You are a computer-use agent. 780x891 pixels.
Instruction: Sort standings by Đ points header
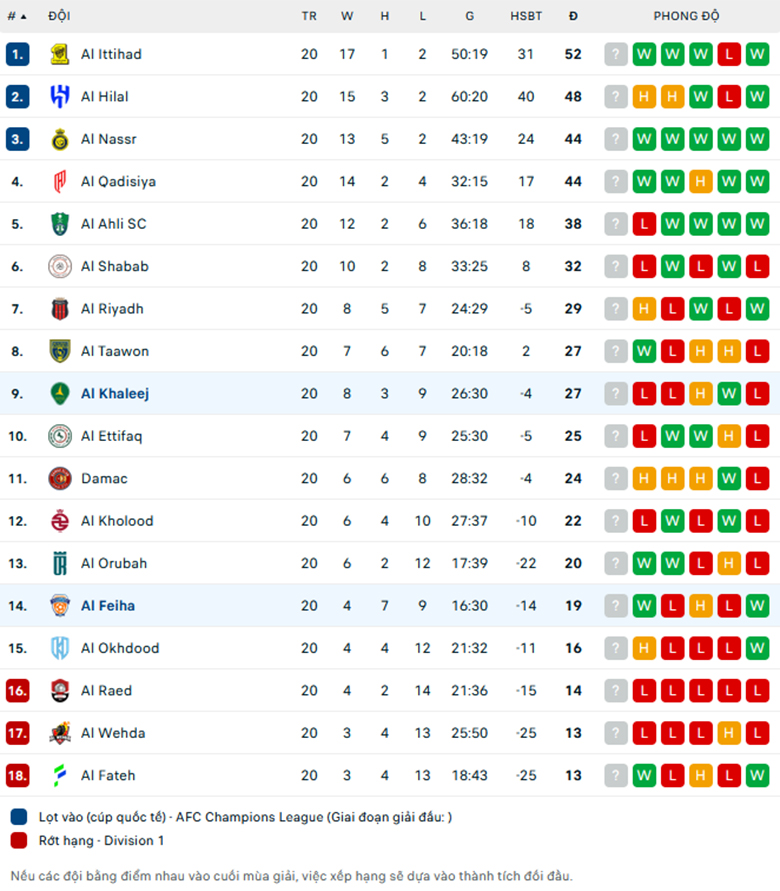pos(573,16)
